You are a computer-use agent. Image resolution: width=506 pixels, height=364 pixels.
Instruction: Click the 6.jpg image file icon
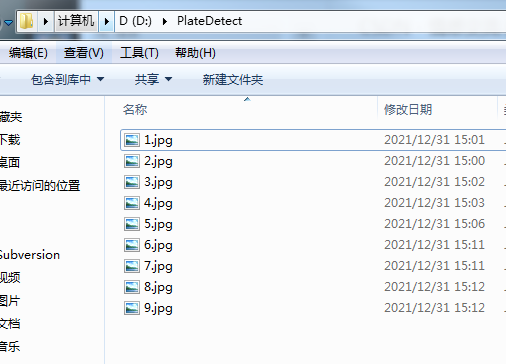click(132, 245)
